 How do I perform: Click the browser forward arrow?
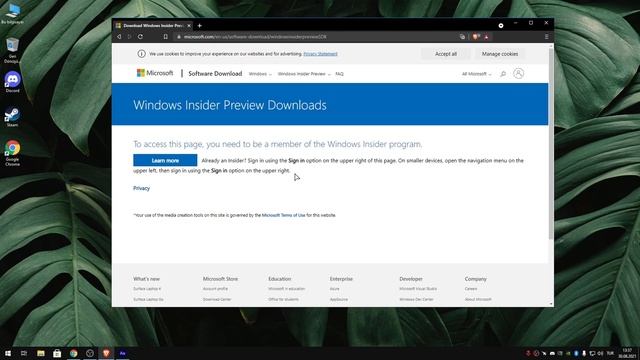(x=129, y=37)
